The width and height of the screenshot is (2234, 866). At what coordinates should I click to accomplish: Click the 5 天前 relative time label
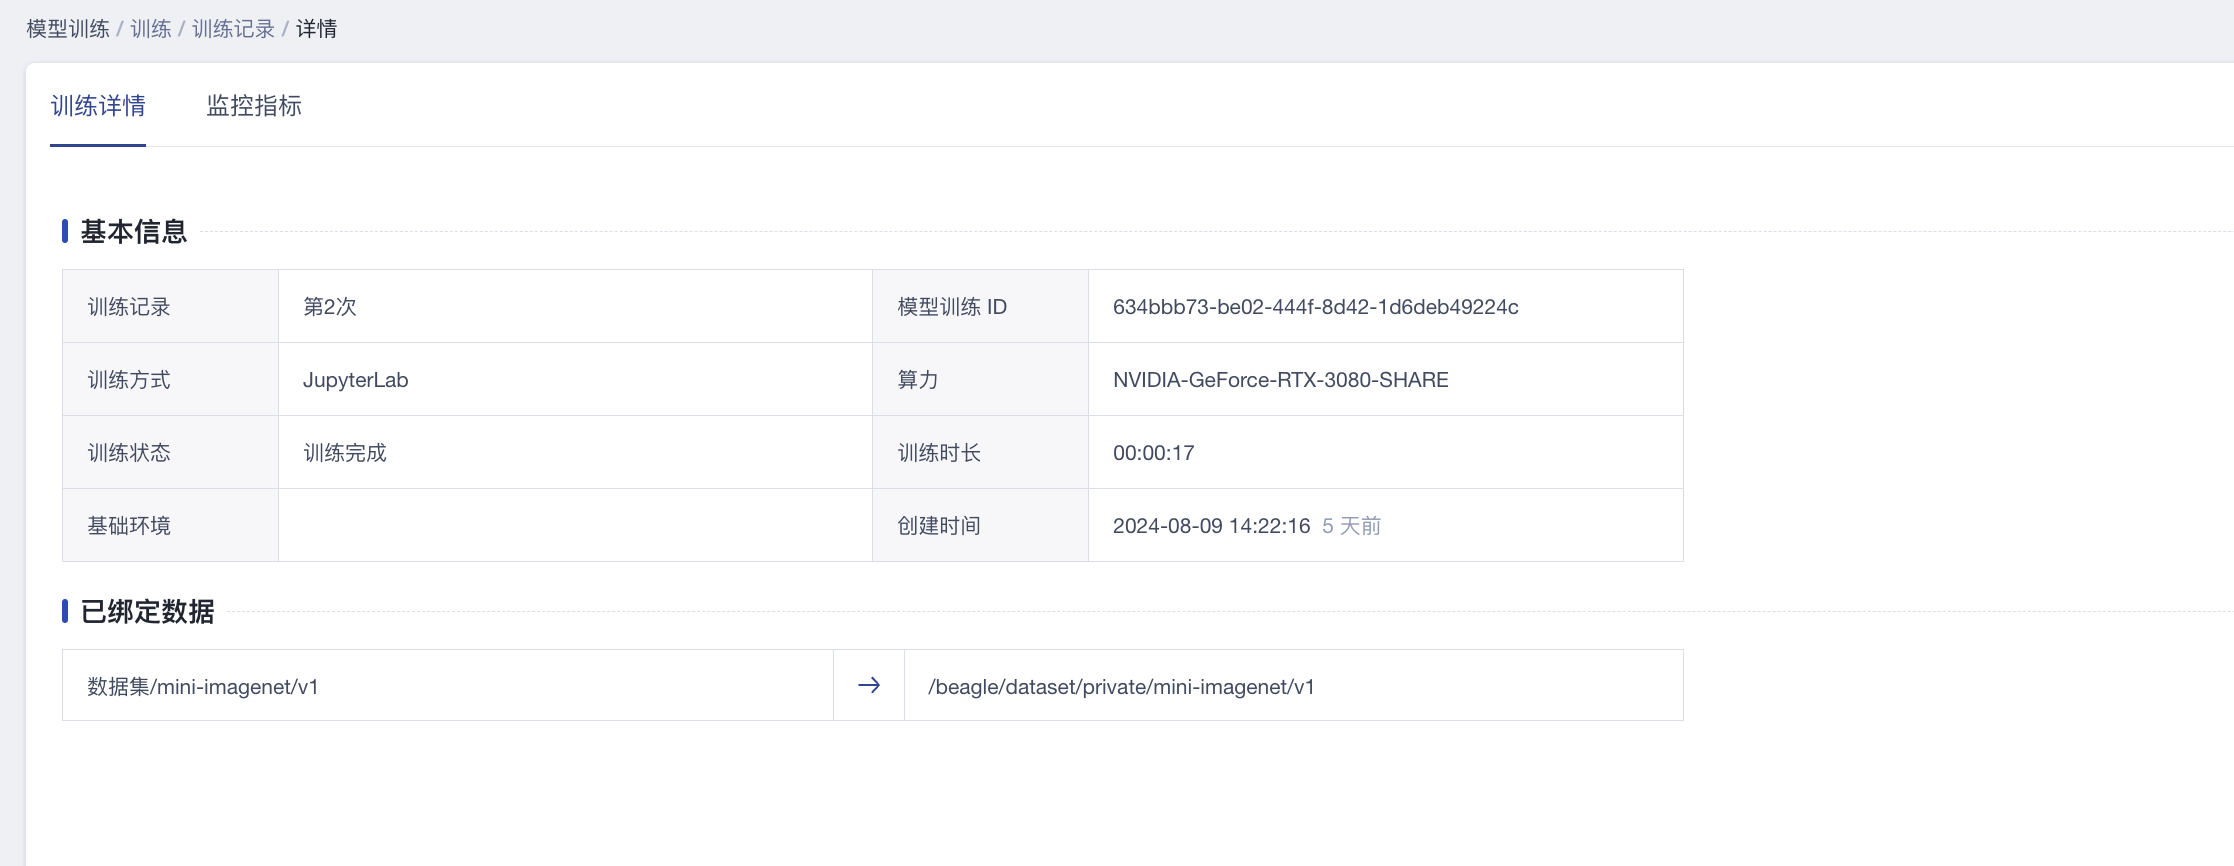point(1351,526)
